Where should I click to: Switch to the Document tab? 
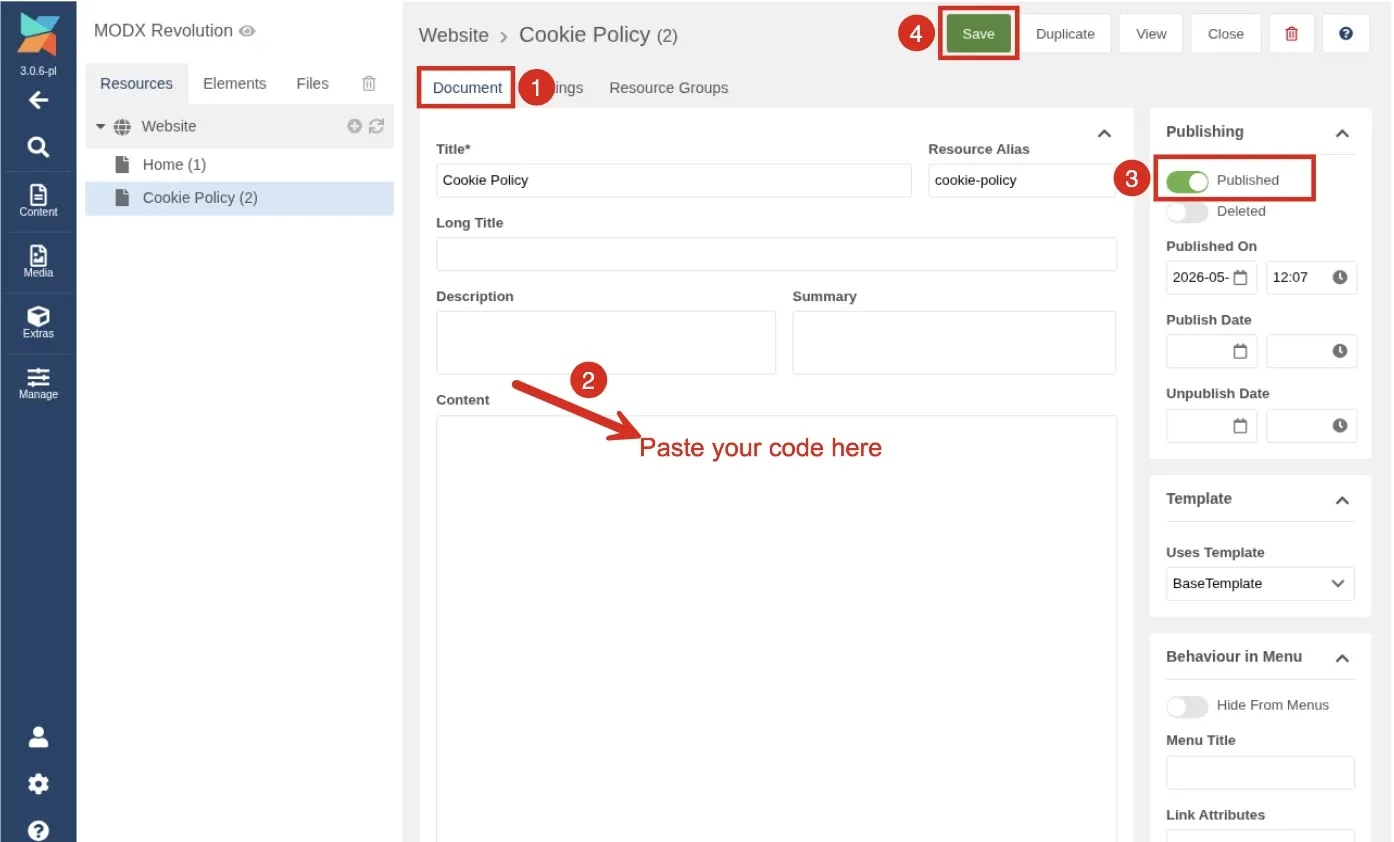point(467,88)
